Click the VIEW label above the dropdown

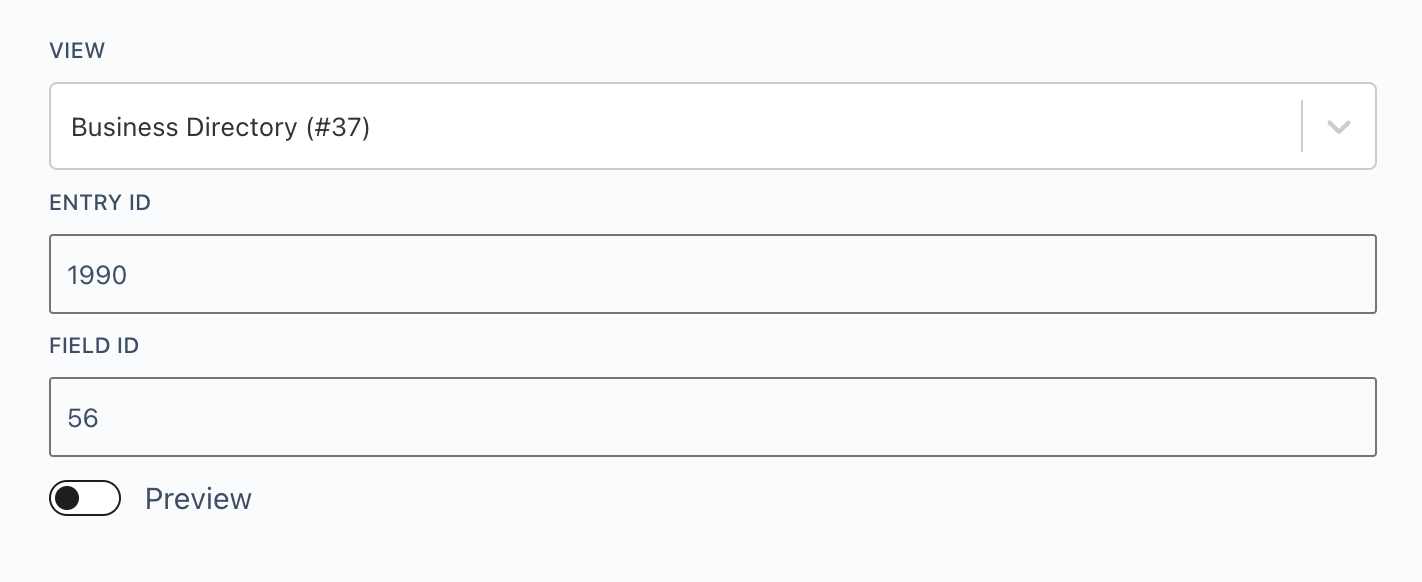(x=77, y=51)
